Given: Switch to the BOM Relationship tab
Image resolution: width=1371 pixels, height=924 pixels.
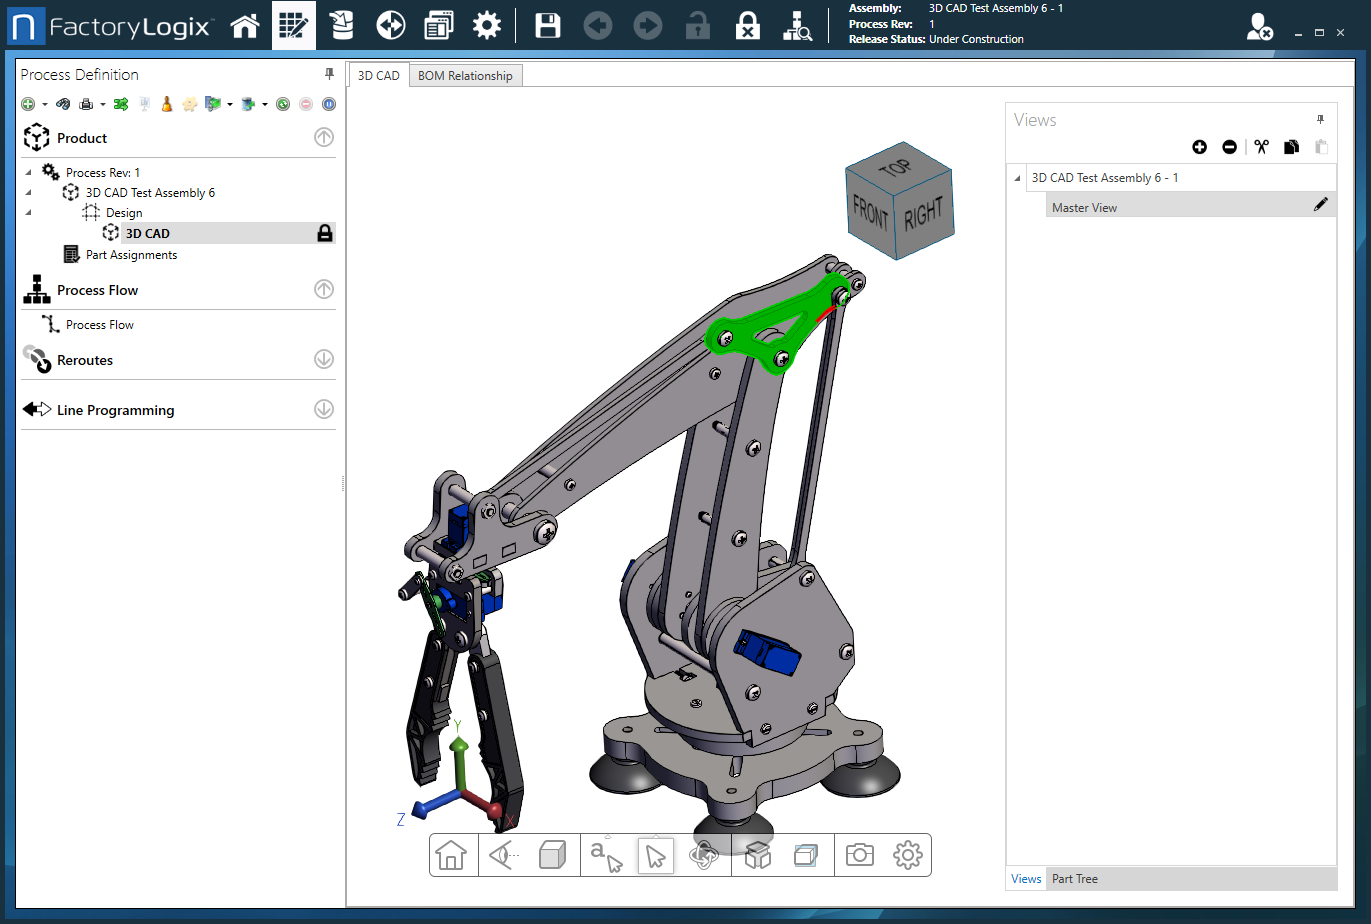Looking at the screenshot, I should coord(465,74).
